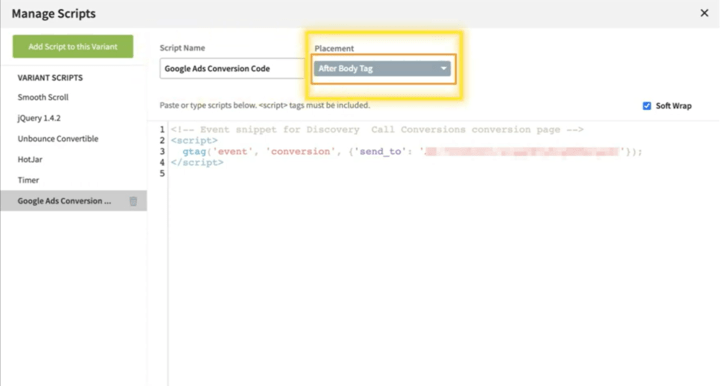Viewport: 720px width, 386px height.
Task: Open the Placement dropdown
Action: coord(382,68)
